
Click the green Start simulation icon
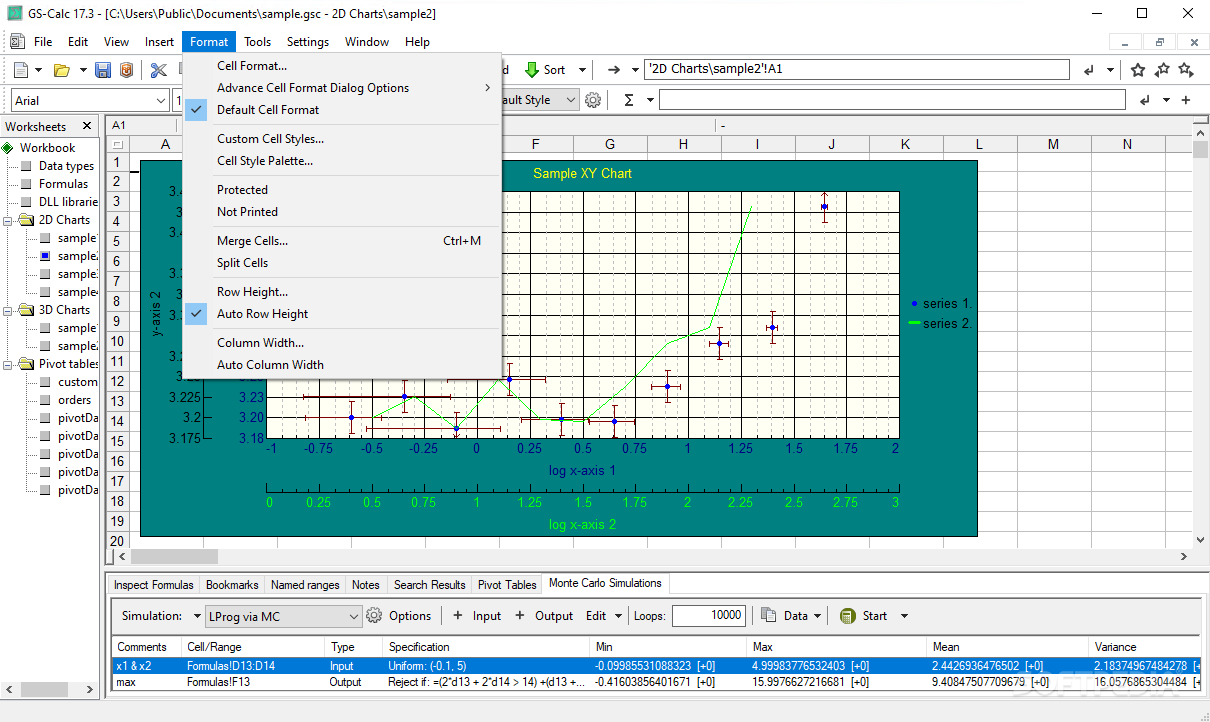pos(848,616)
